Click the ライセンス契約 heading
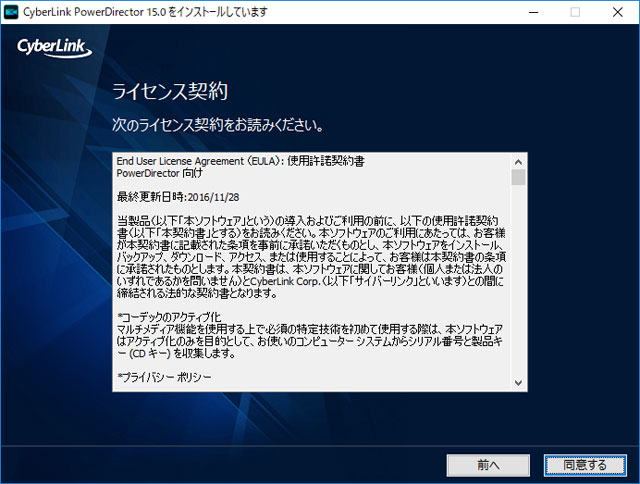Viewport: 640px width, 484px height. pos(170,91)
